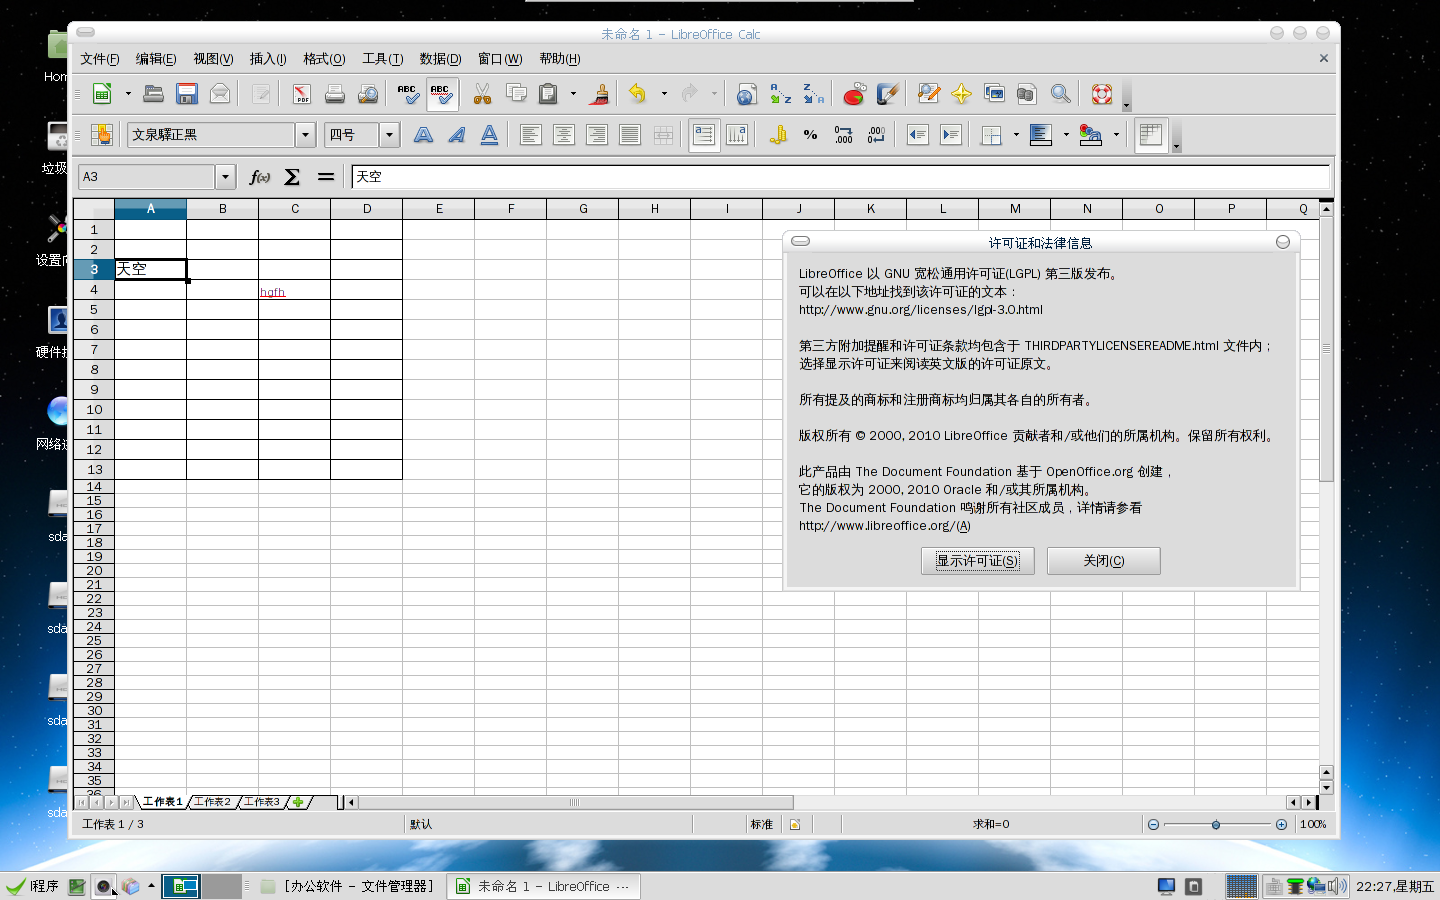Toggle bold formatting
The image size is (1440, 900).
424,134
